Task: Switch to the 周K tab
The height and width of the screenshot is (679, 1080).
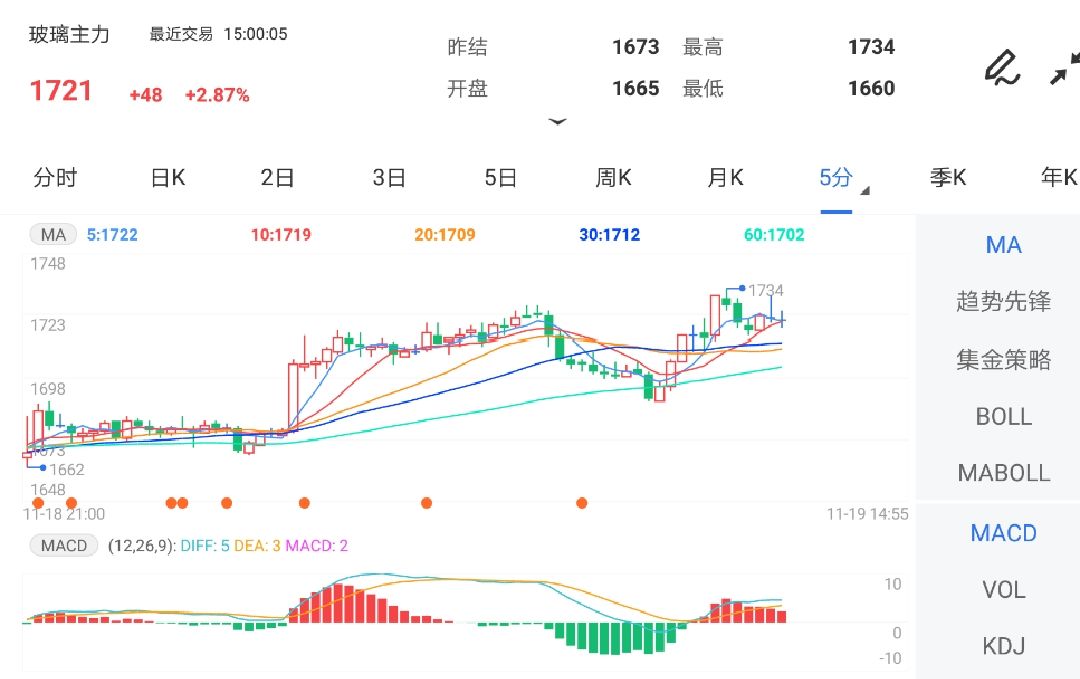Action: click(613, 177)
